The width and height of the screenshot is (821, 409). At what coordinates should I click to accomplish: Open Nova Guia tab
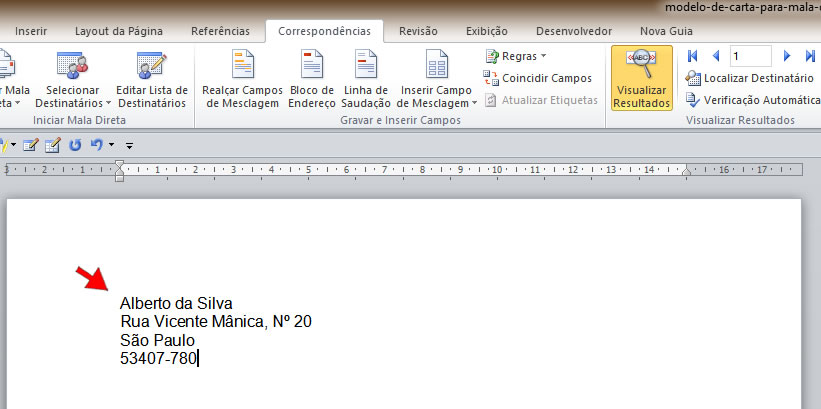[x=666, y=31]
